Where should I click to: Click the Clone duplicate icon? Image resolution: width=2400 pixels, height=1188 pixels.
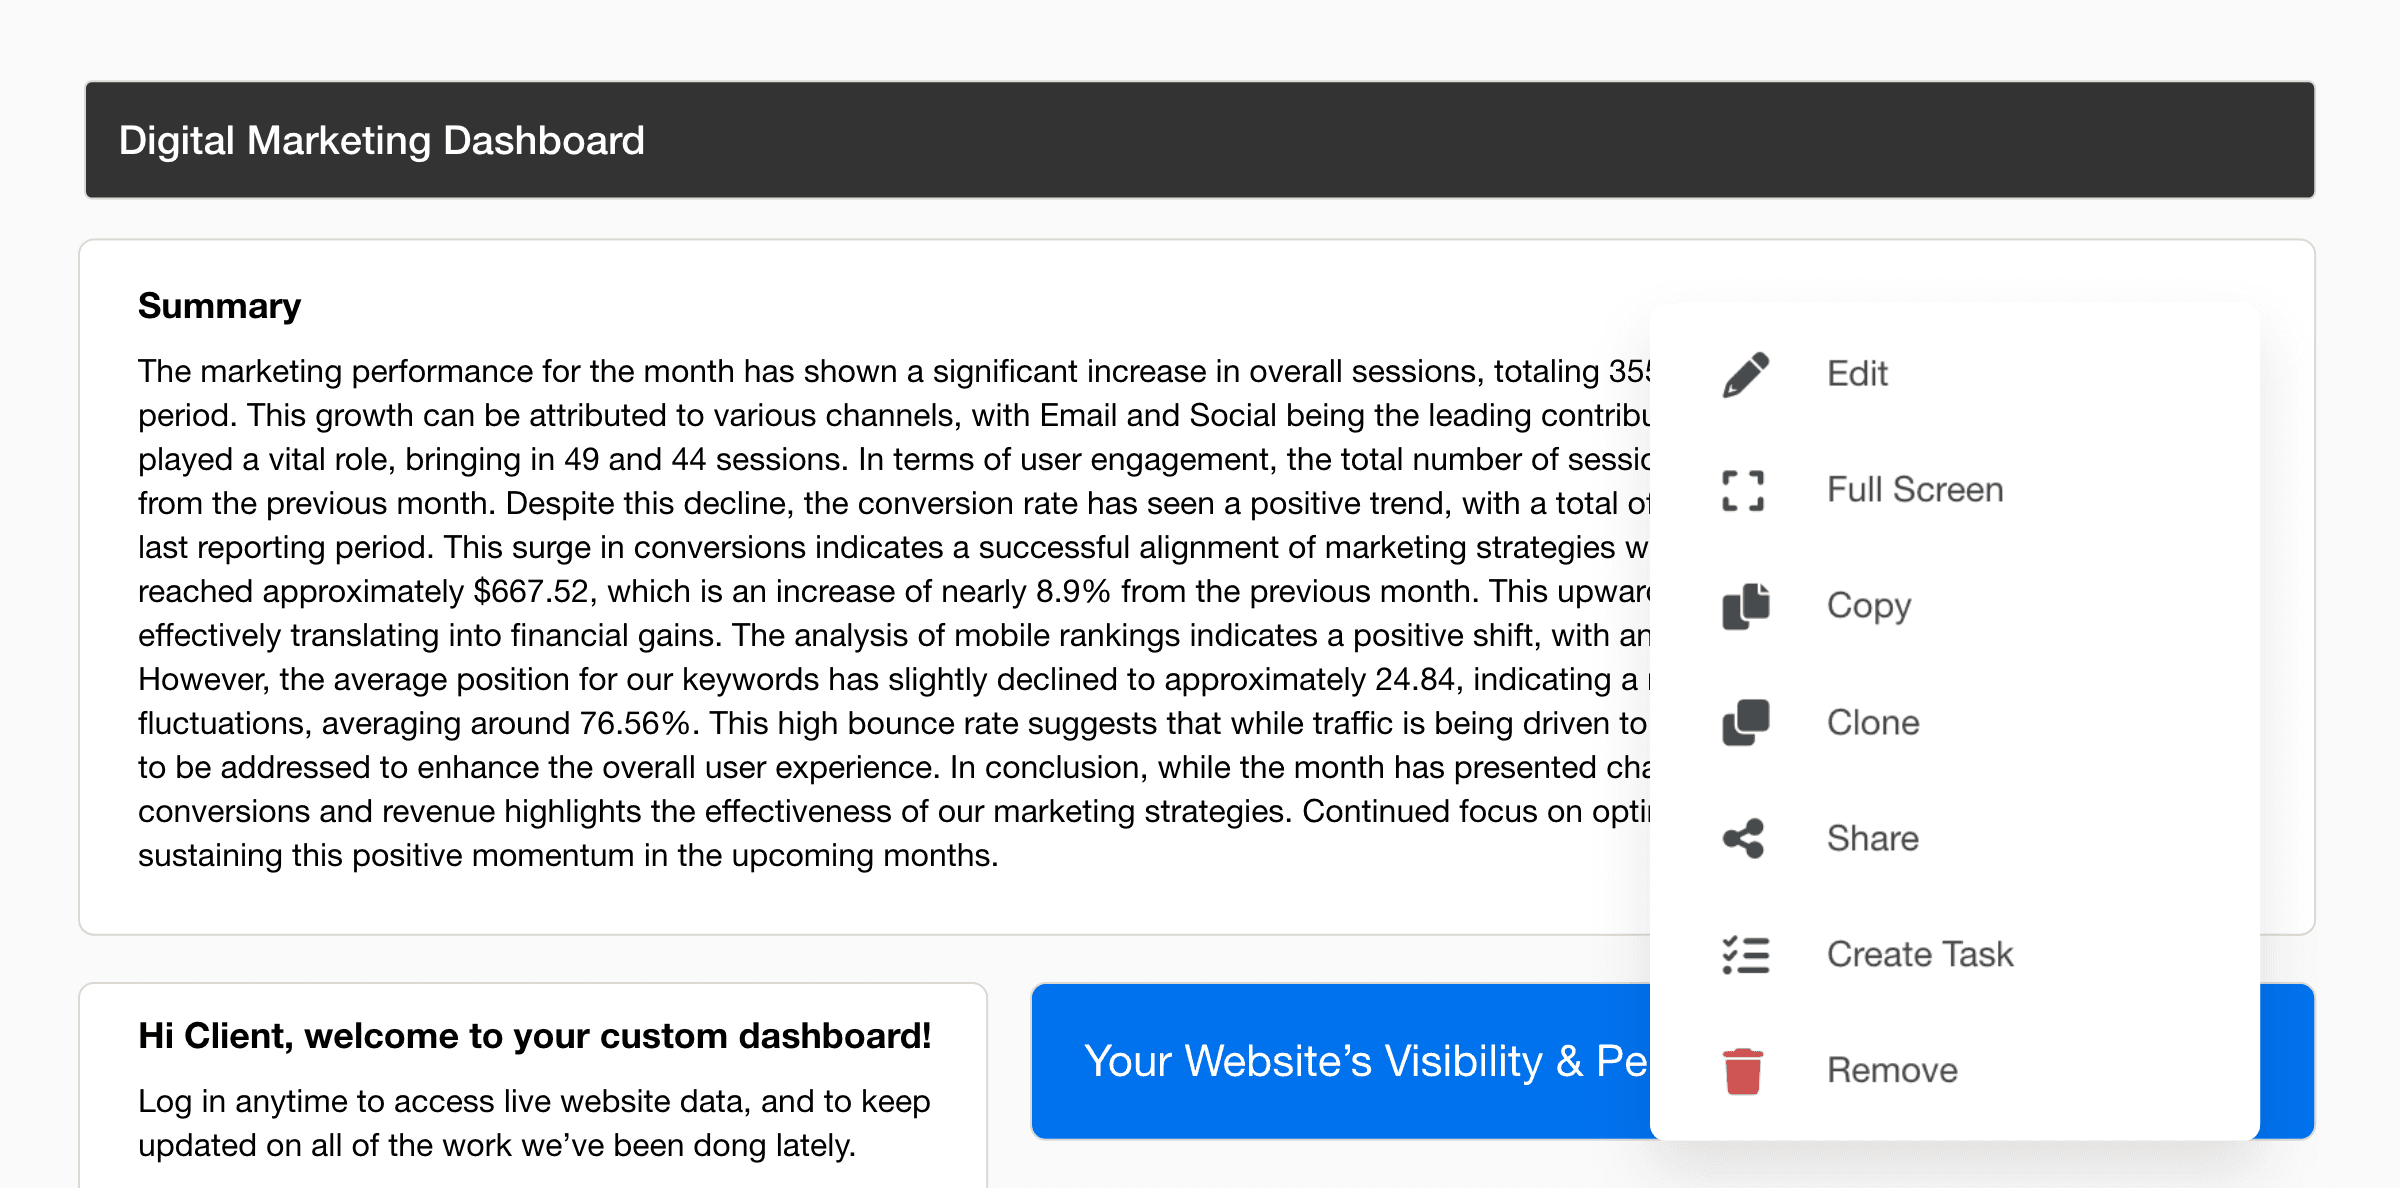coord(1746,721)
